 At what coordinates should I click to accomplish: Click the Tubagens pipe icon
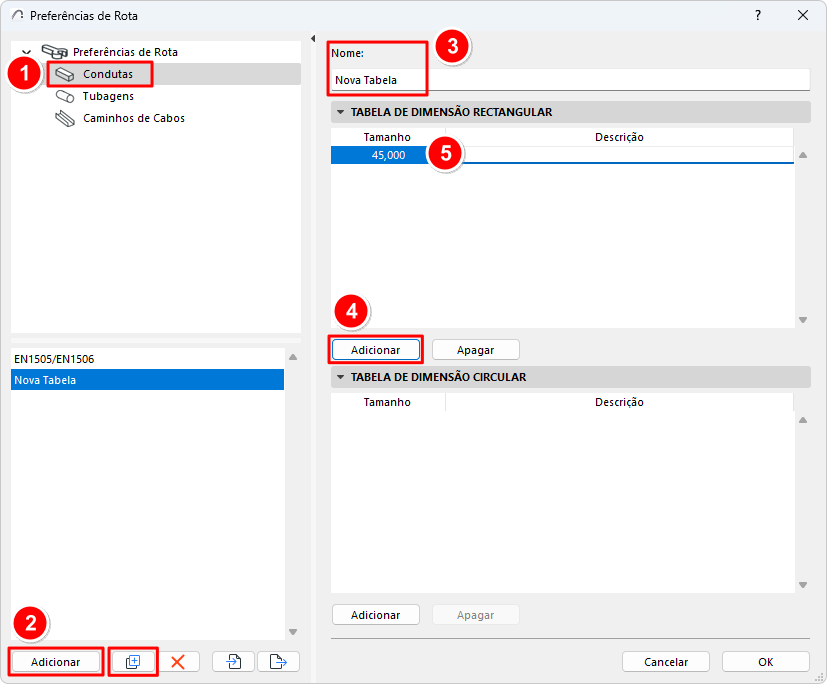pos(65,97)
